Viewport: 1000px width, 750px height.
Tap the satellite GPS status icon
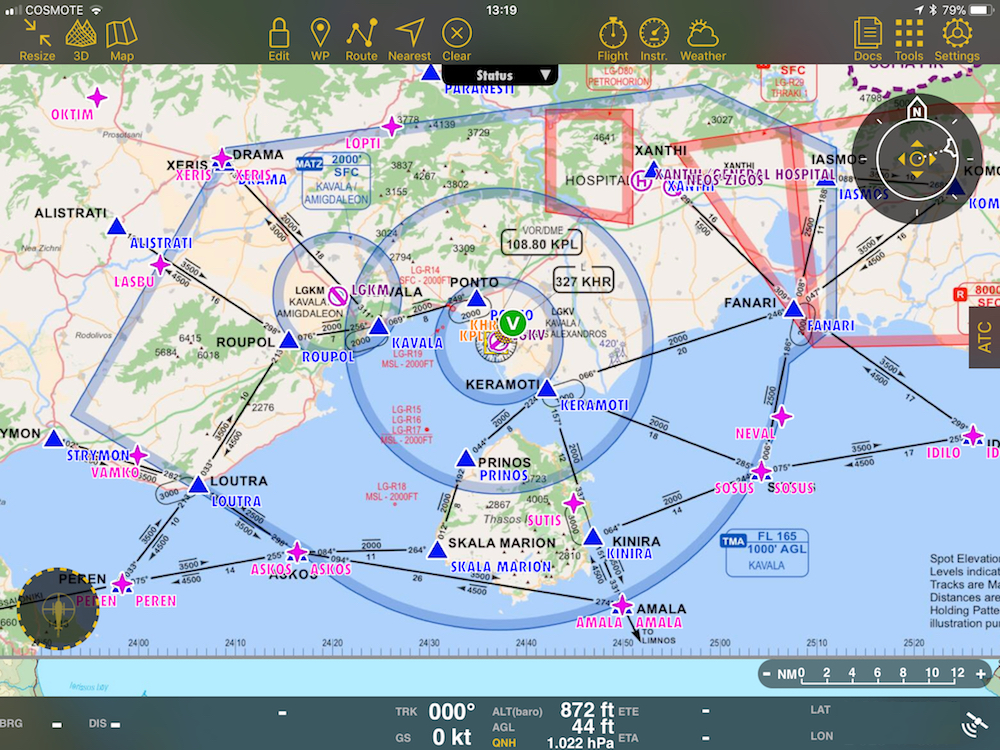point(974,724)
